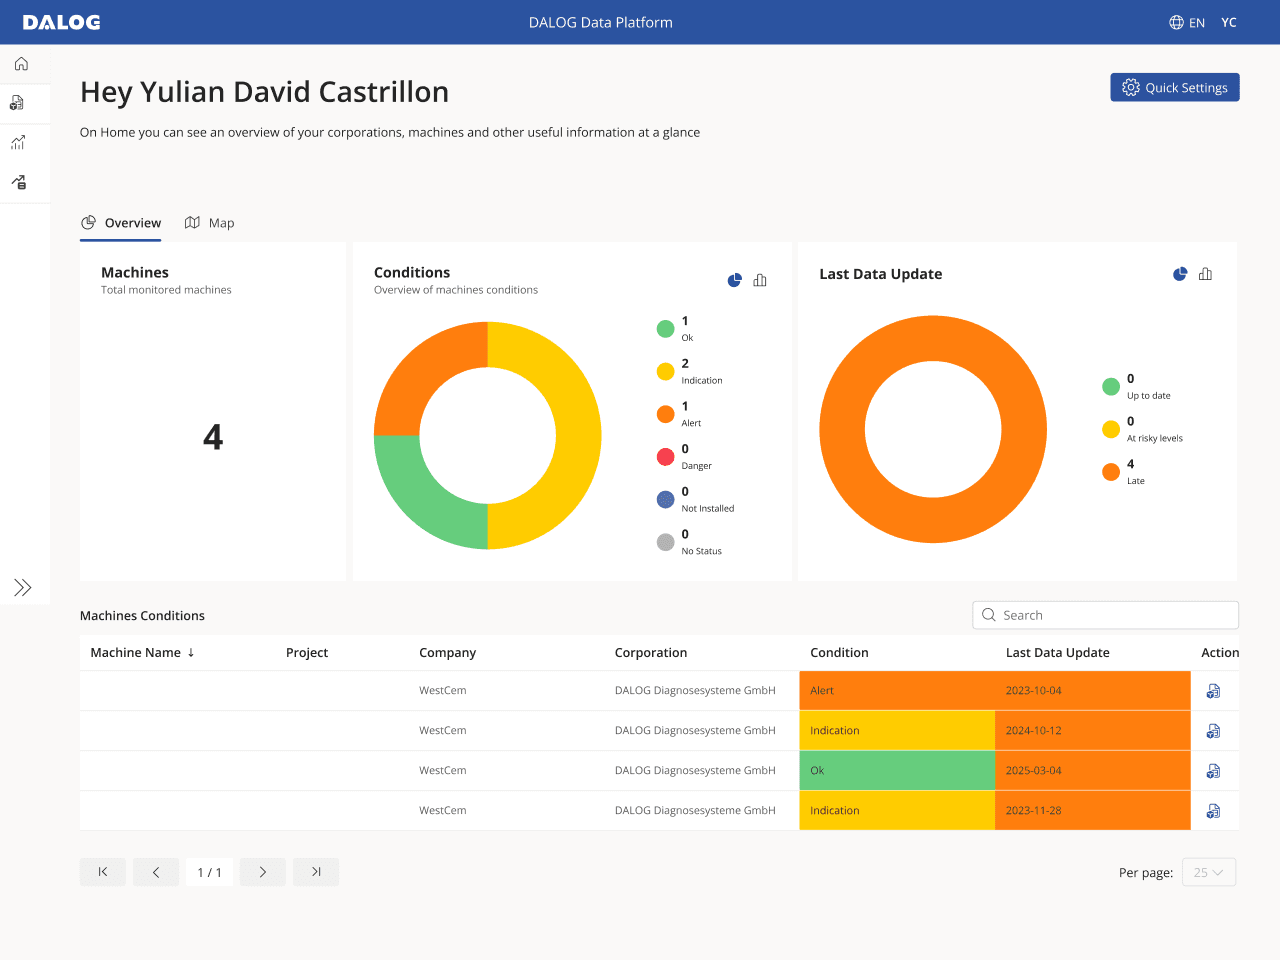Click the Quick Settings button
Viewport: 1280px width, 960px height.
click(1175, 87)
